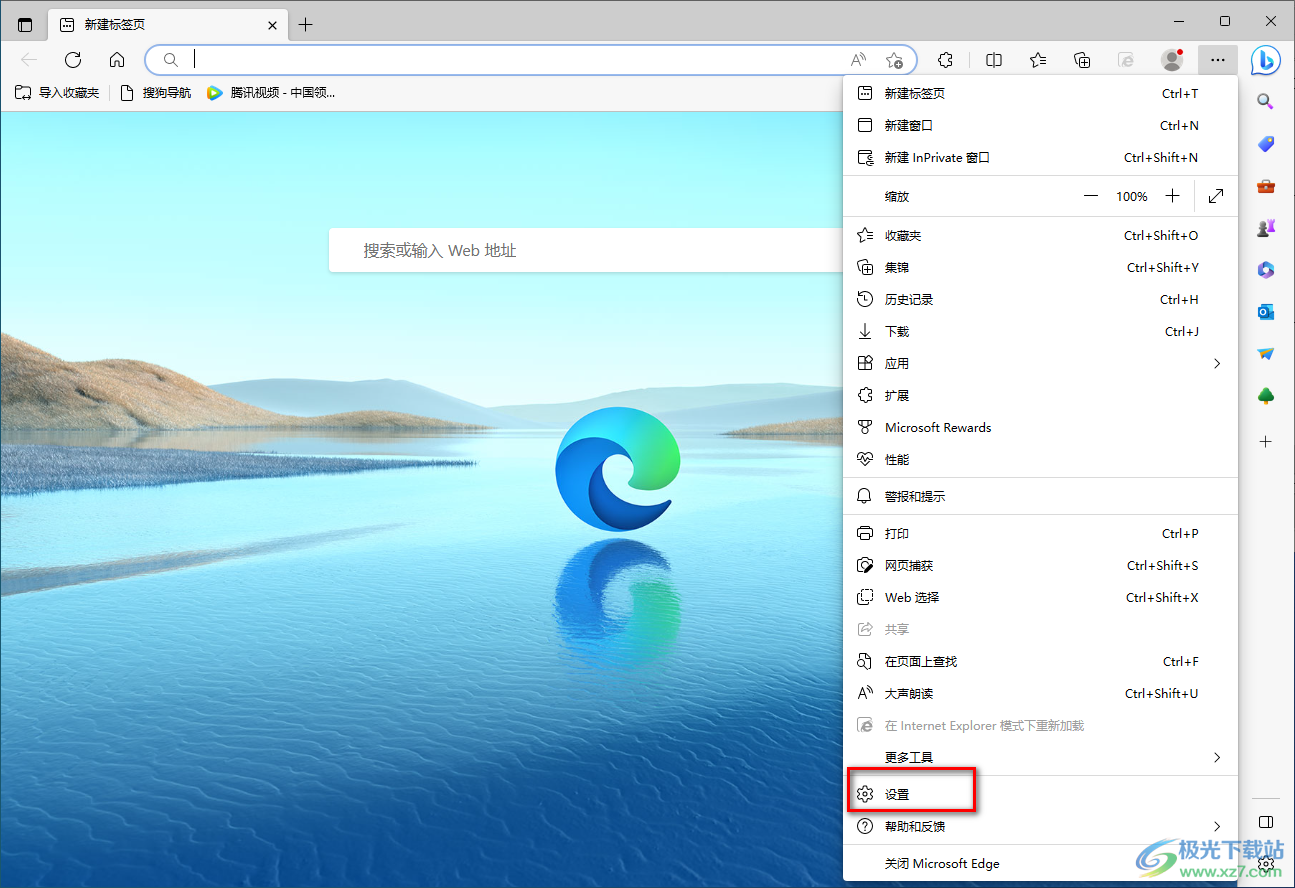Open sidebar Games chess icon
The width and height of the screenshot is (1295, 888).
pyautogui.click(x=1265, y=228)
